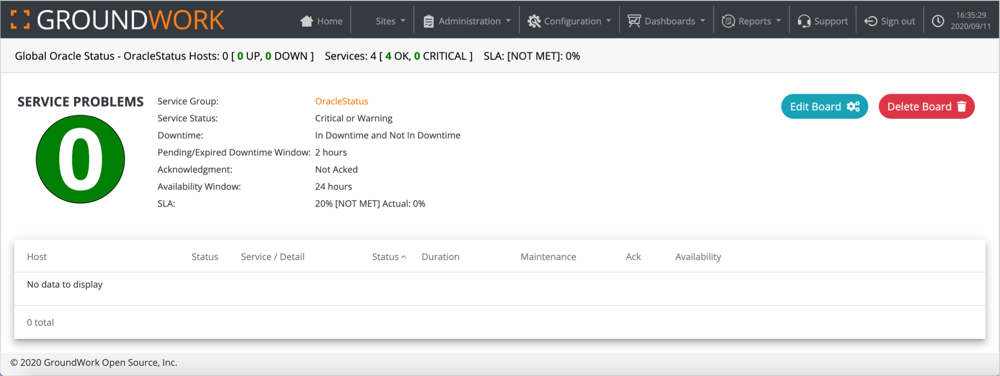The image size is (1000, 376).
Task: Click the Administration clipboard icon
Action: coord(429,21)
